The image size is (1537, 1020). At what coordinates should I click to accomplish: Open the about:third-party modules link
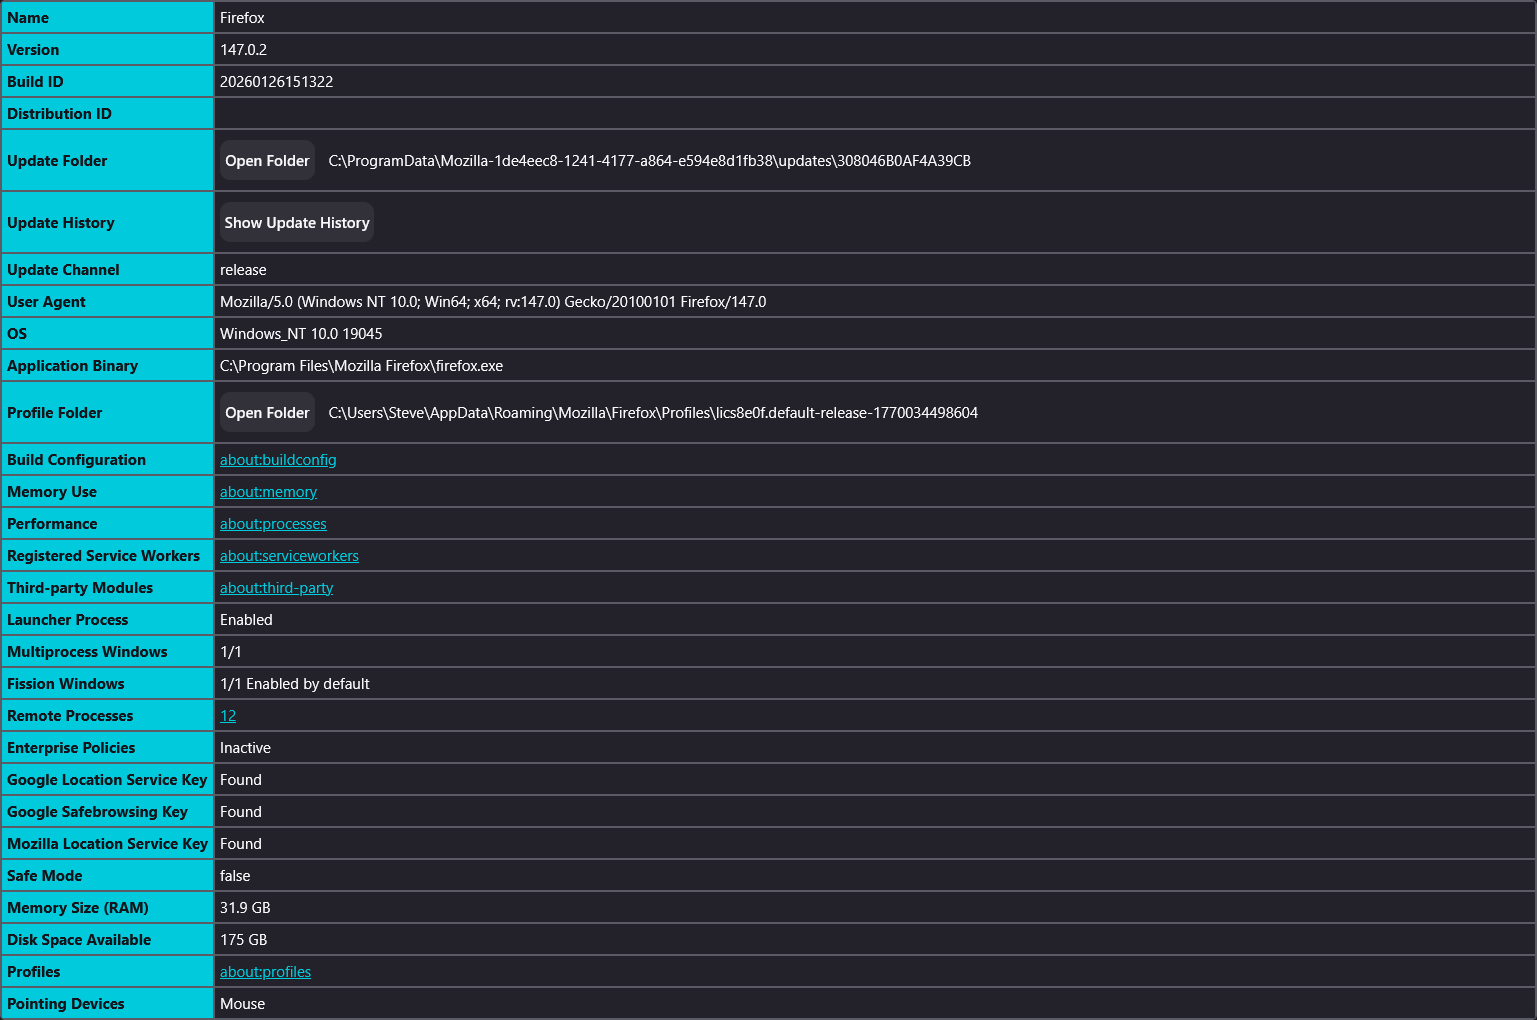point(276,588)
